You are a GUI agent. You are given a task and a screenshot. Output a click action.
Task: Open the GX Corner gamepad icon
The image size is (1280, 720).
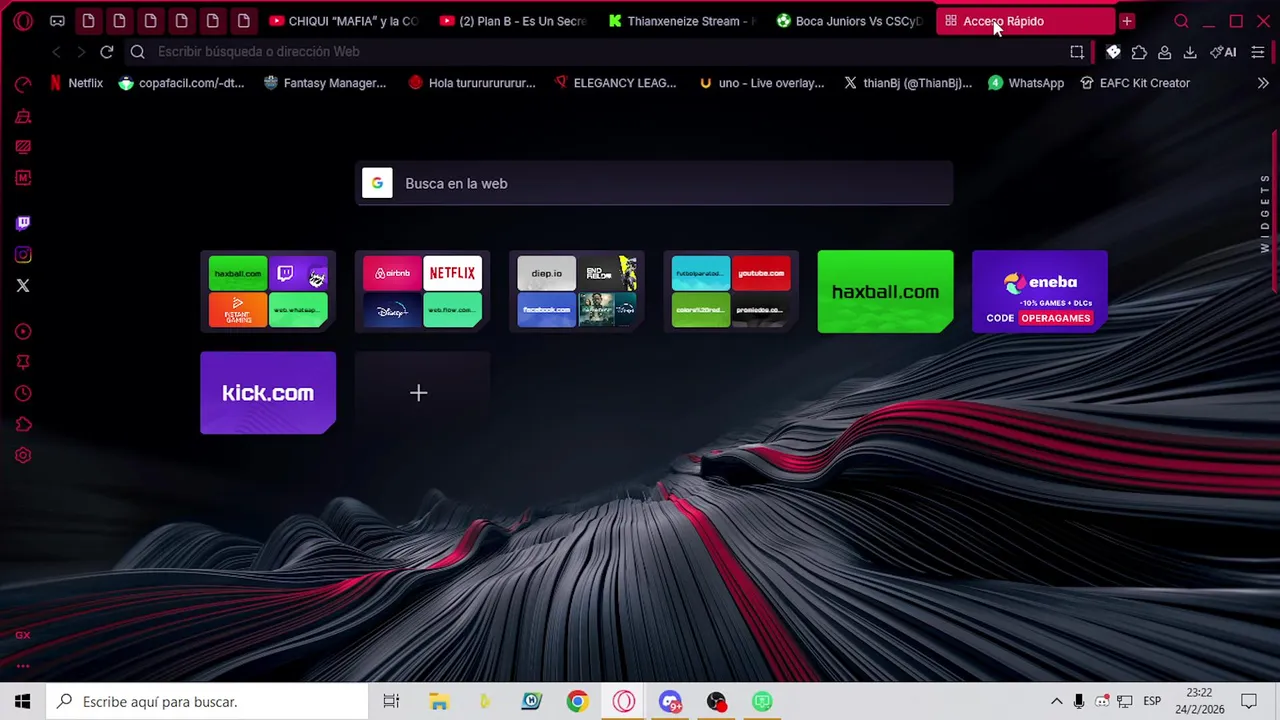click(x=58, y=21)
